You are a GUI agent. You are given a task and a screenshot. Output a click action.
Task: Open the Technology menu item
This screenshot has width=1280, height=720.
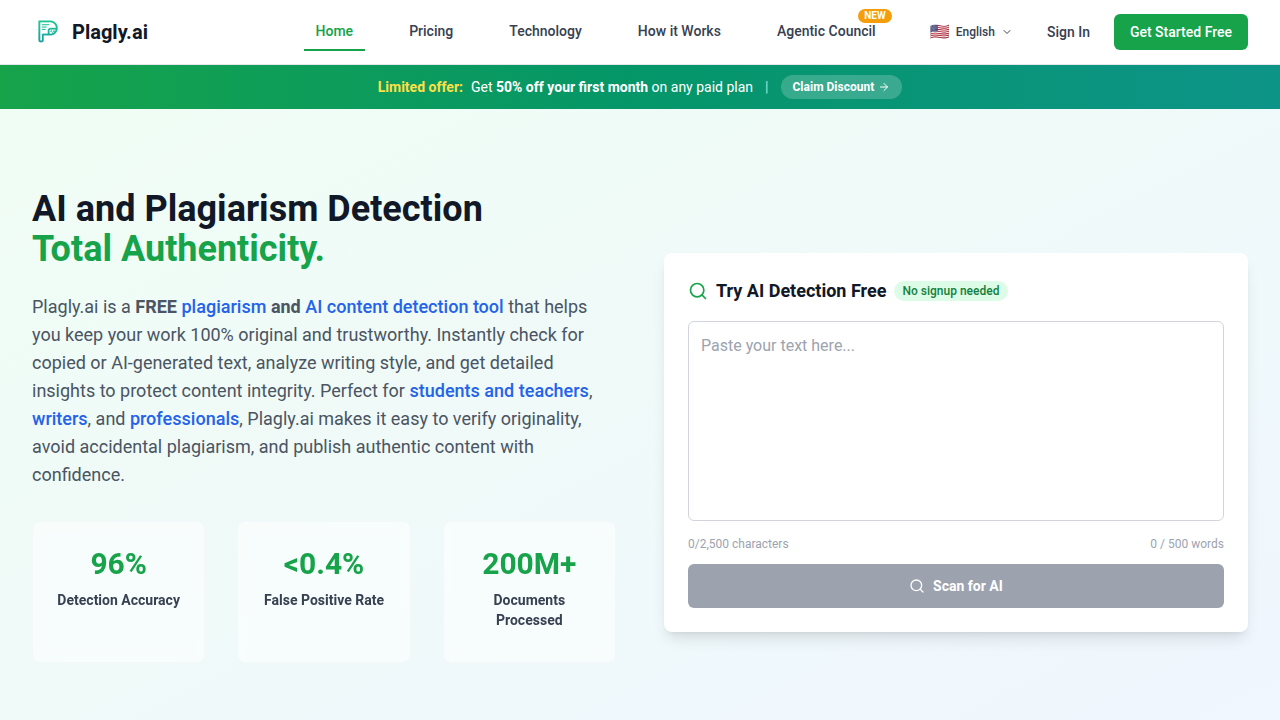pos(545,31)
